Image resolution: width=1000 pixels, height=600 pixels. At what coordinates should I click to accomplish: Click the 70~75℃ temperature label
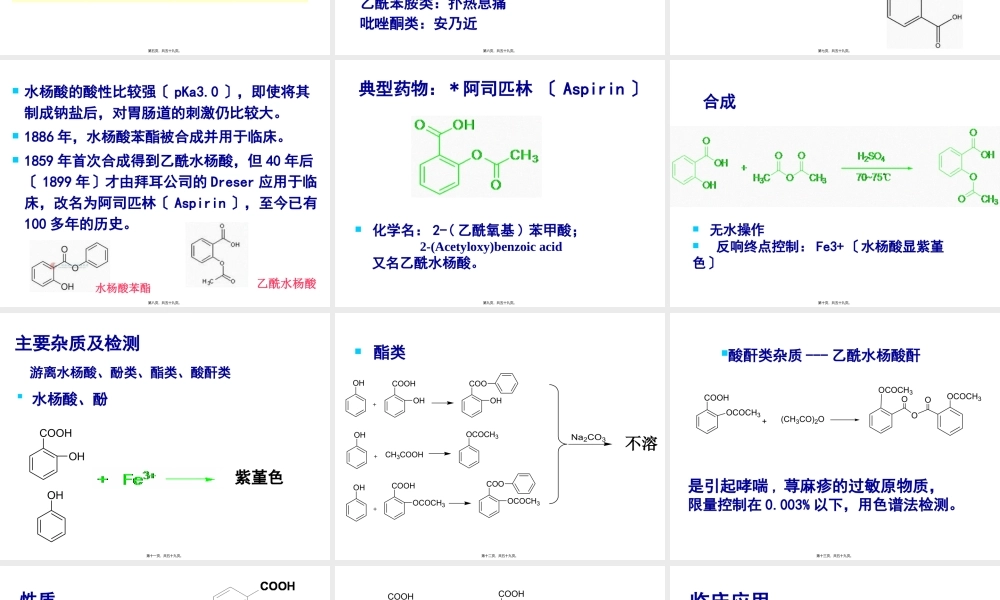coord(873,177)
